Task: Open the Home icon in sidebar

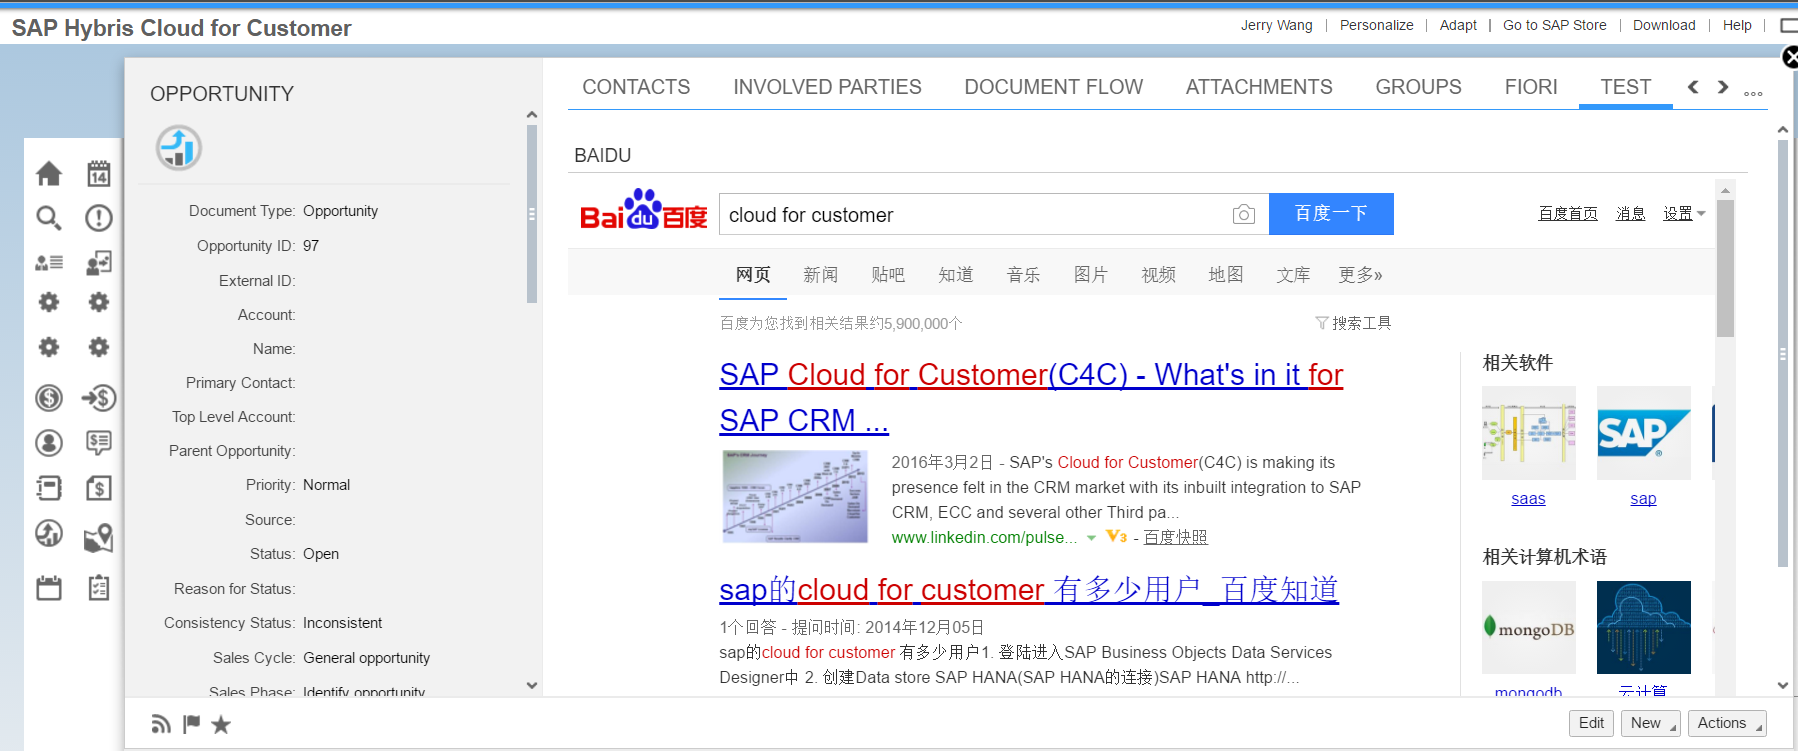Action: 49,174
